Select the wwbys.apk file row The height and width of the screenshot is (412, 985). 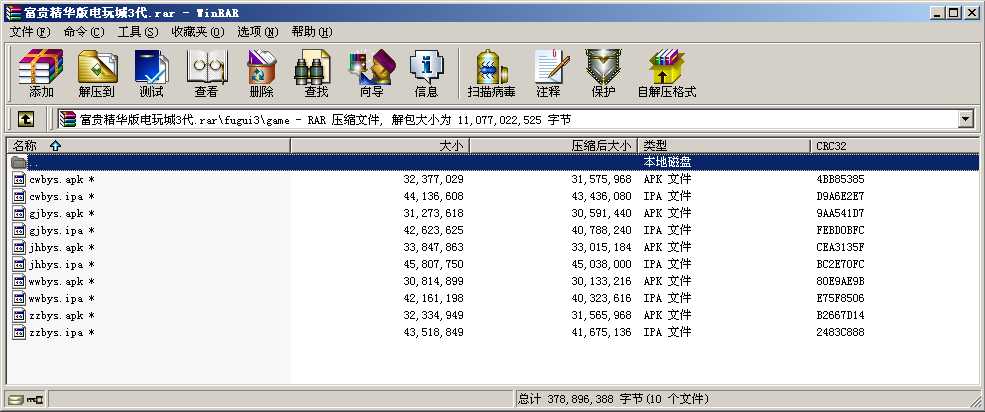(492, 281)
